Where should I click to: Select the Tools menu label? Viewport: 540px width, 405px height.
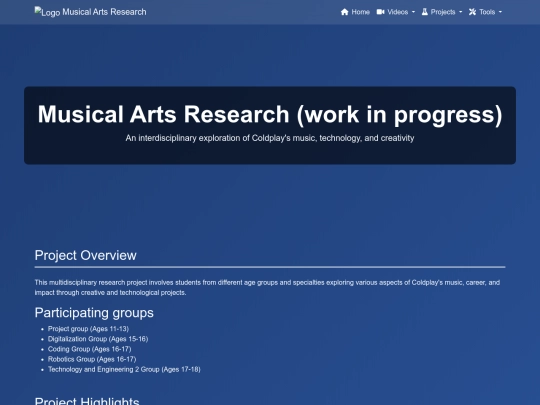point(487,12)
